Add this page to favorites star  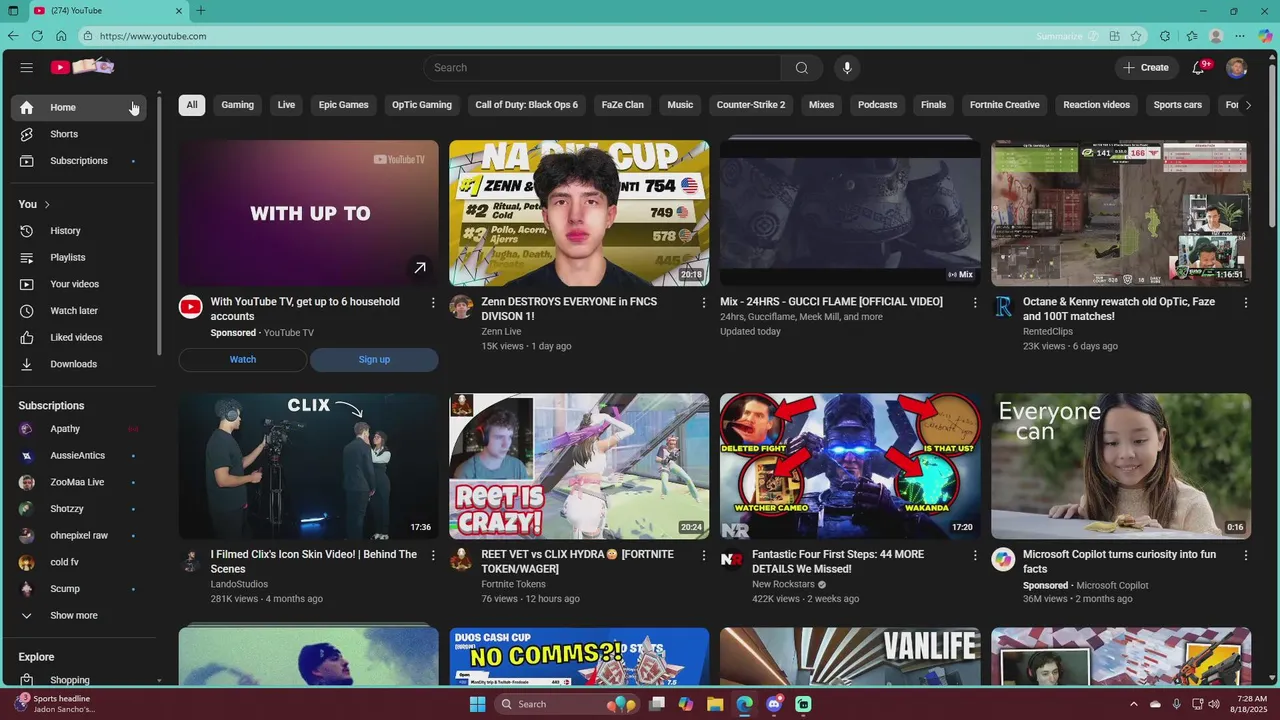coord(1136,36)
